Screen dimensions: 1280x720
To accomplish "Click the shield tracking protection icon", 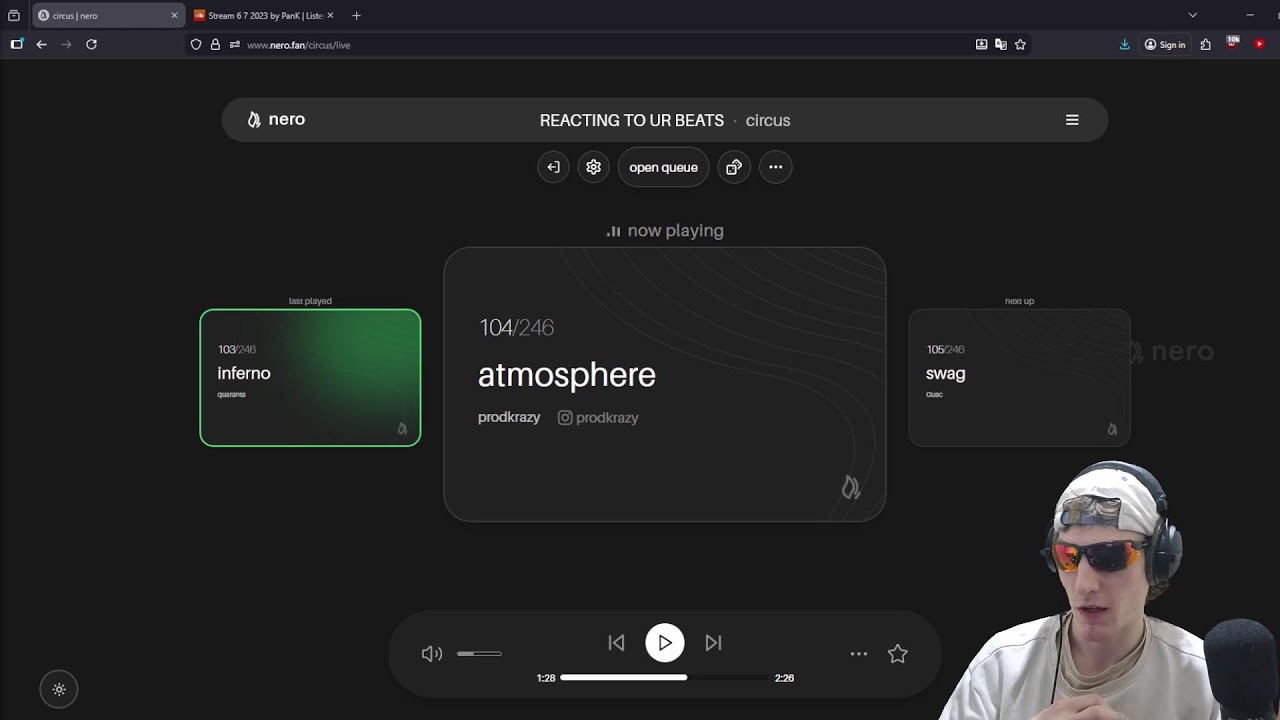I will coord(196,44).
